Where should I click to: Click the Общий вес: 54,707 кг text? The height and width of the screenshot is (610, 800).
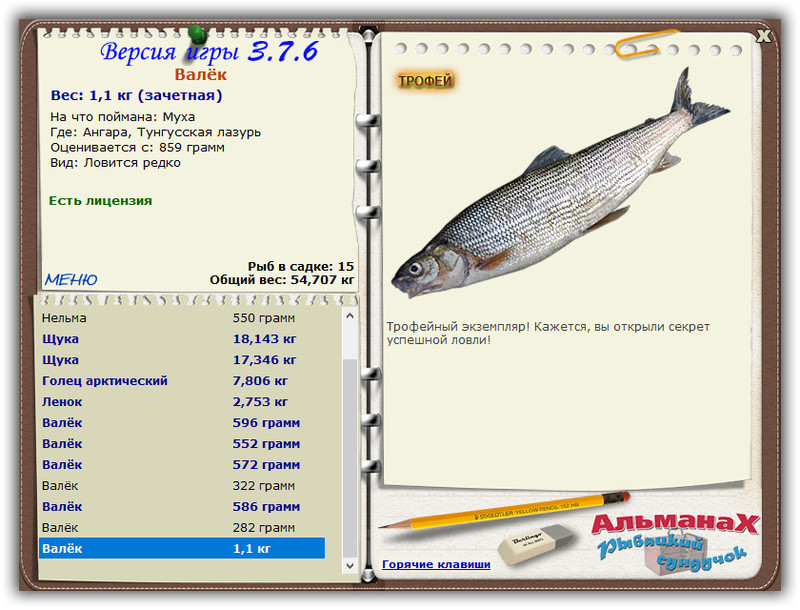click(x=282, y=279)
